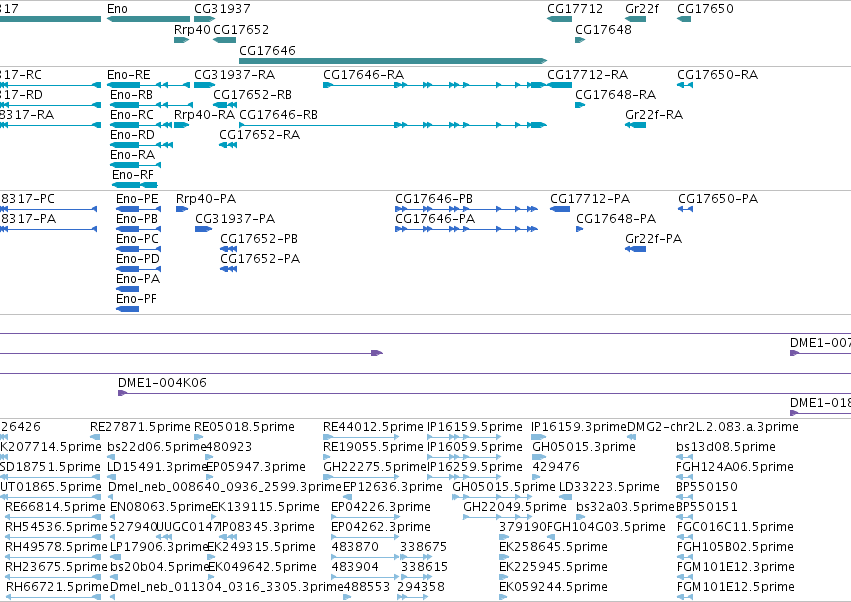Select the Eno-RA transcript label

[x=132, y=155]
